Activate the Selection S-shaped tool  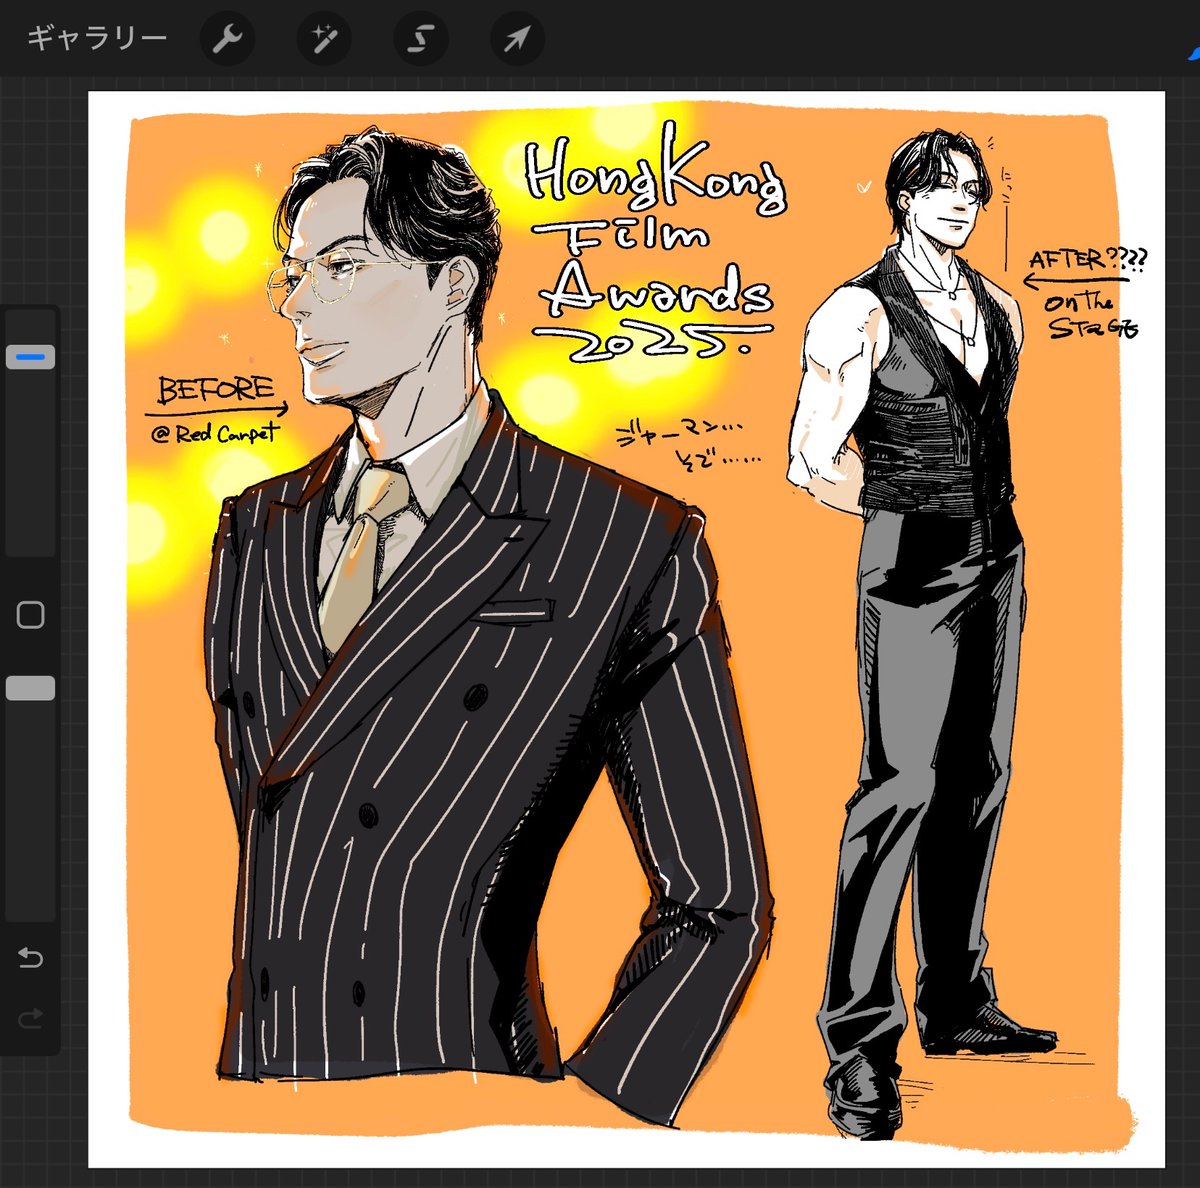(420, 39)
